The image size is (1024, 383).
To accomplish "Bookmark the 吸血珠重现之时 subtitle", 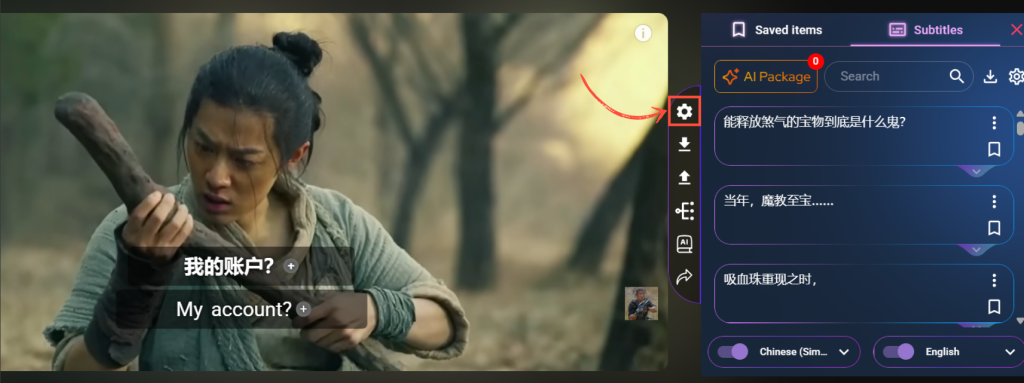I will [994, 307].
